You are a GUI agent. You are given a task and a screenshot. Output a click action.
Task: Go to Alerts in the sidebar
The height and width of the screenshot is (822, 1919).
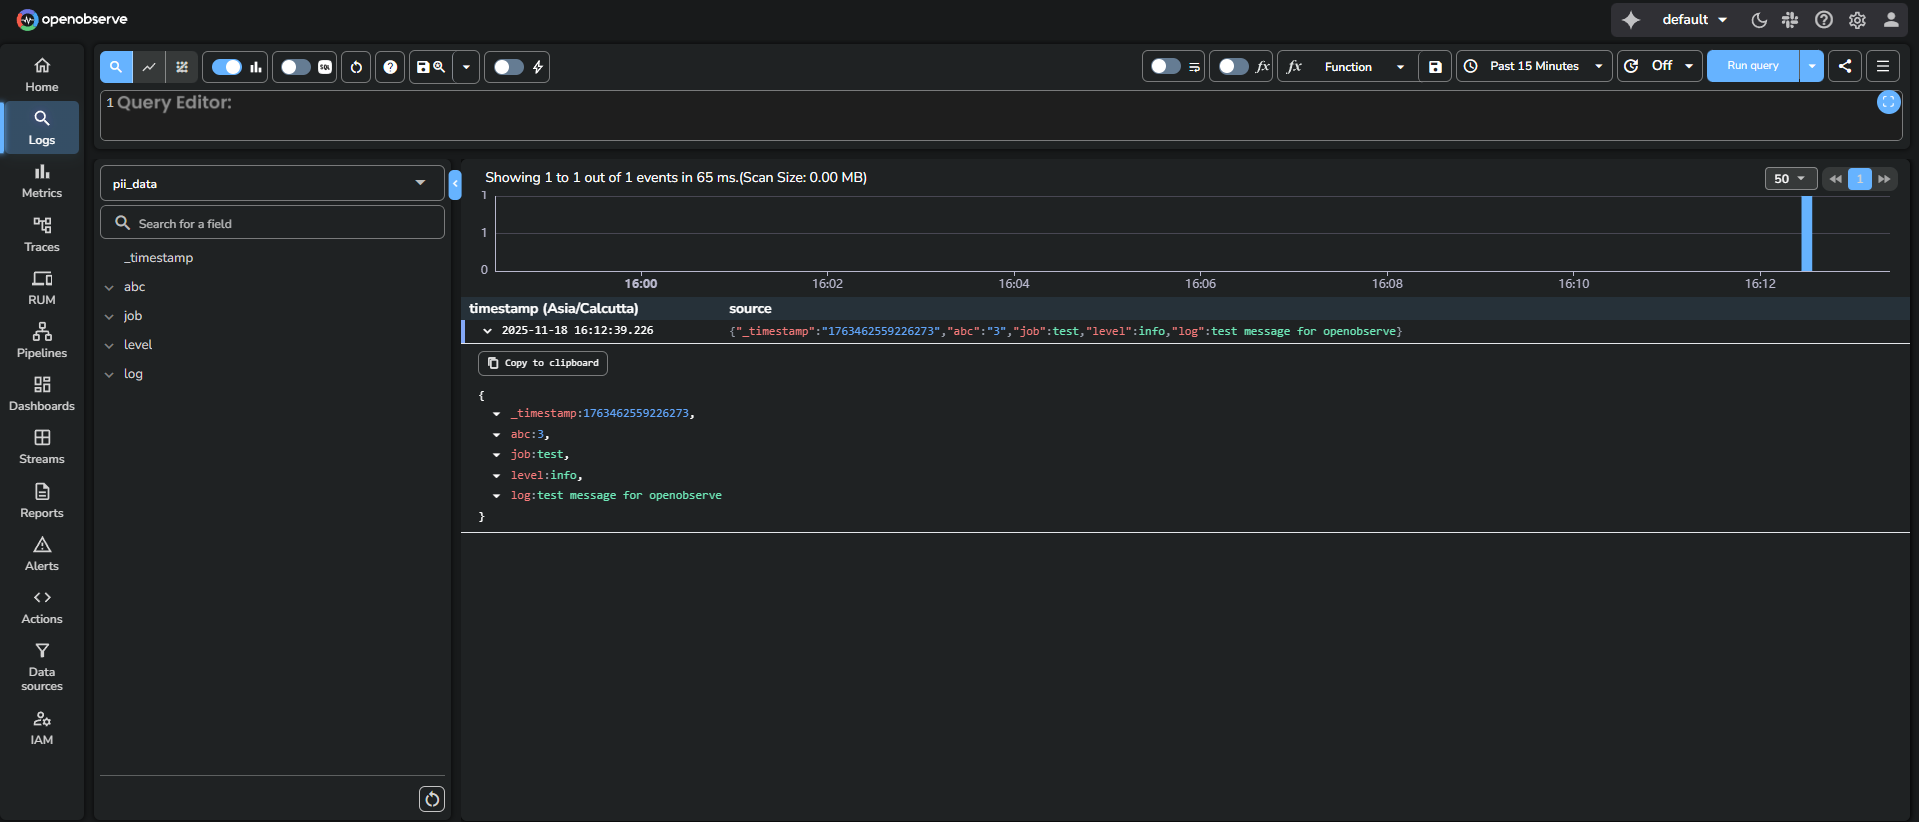[x=42, y=554]
